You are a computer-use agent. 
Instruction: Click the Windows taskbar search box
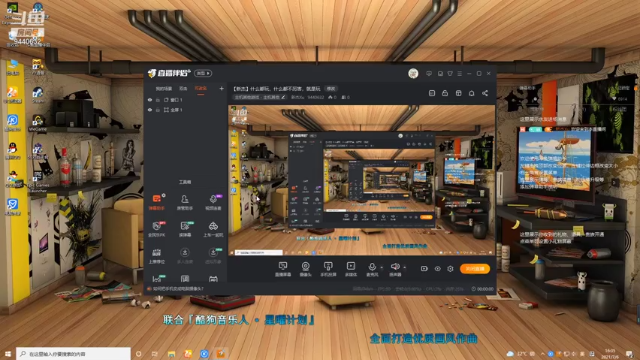click(73, 354)
